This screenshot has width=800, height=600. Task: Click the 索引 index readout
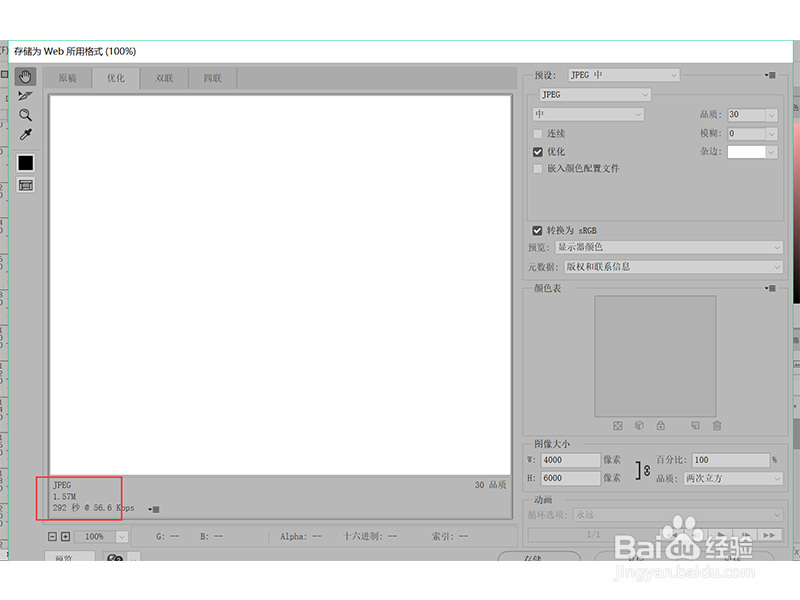[449, 537]
